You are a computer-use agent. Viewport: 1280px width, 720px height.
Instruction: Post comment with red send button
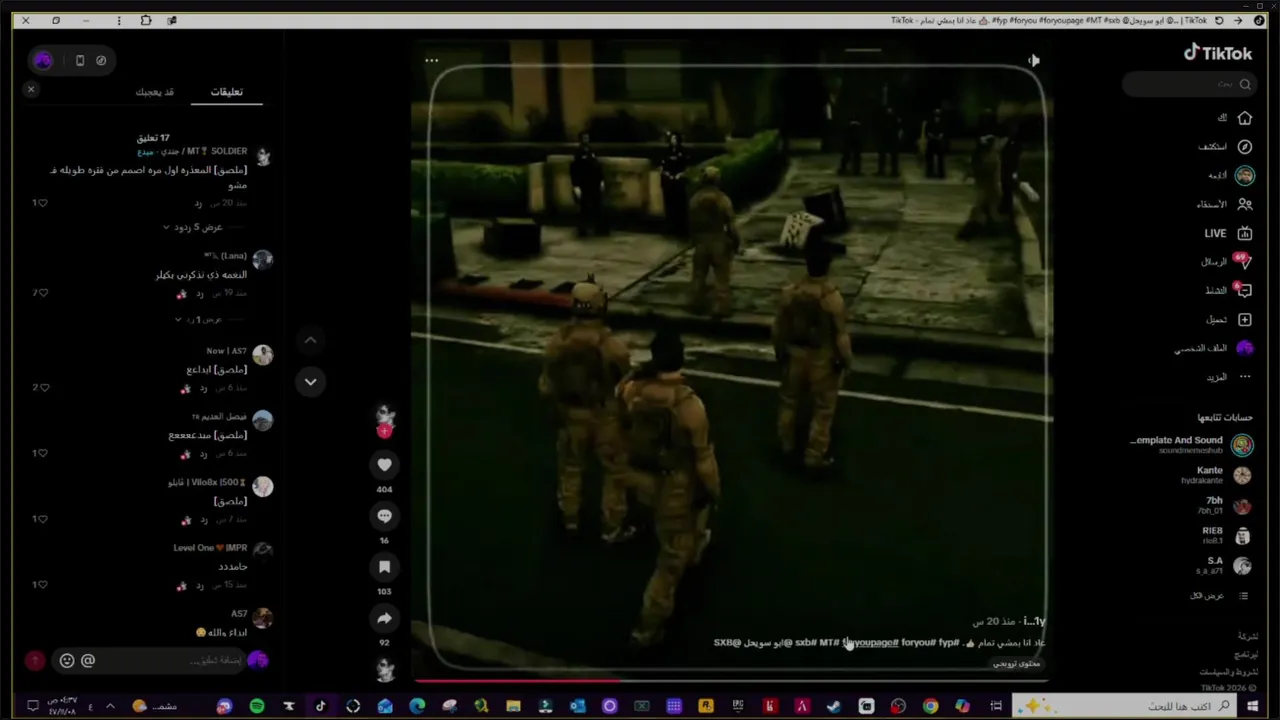(x=35, y=660)
